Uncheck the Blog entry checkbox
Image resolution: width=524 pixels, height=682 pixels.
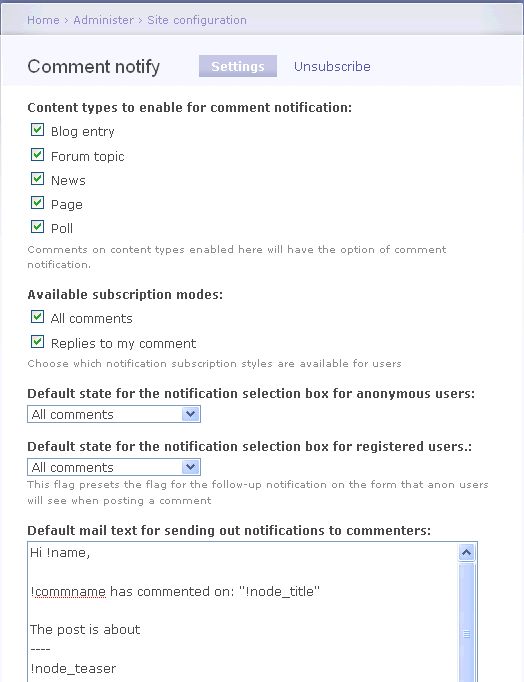point(37,130)
